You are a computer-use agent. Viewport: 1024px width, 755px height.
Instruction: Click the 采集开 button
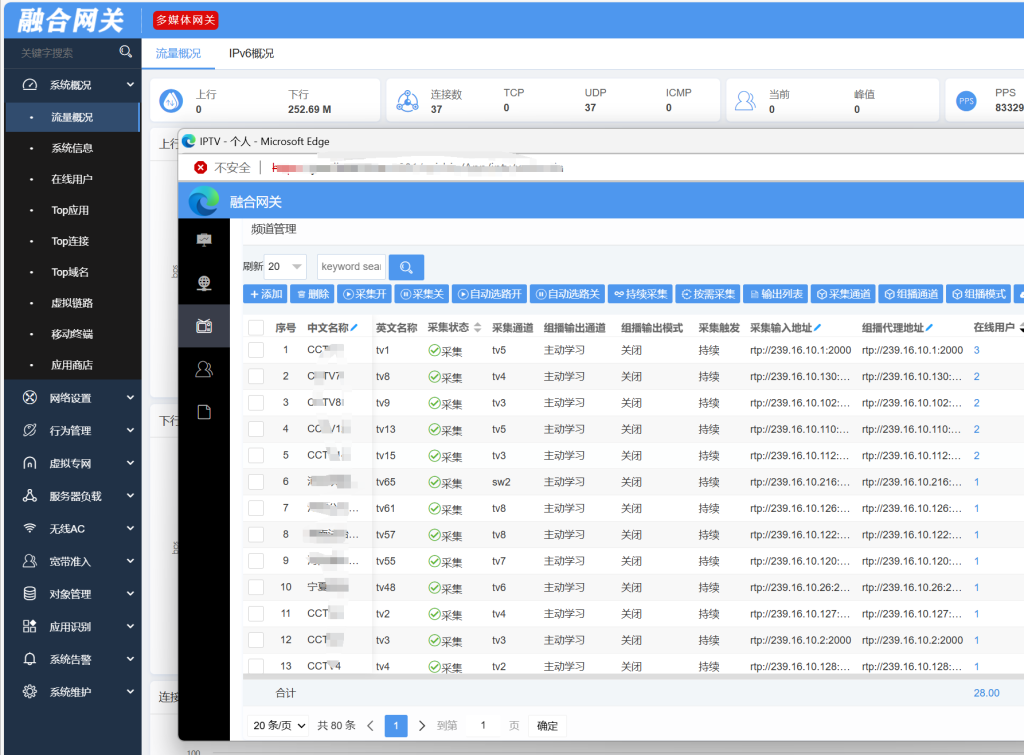365,294
